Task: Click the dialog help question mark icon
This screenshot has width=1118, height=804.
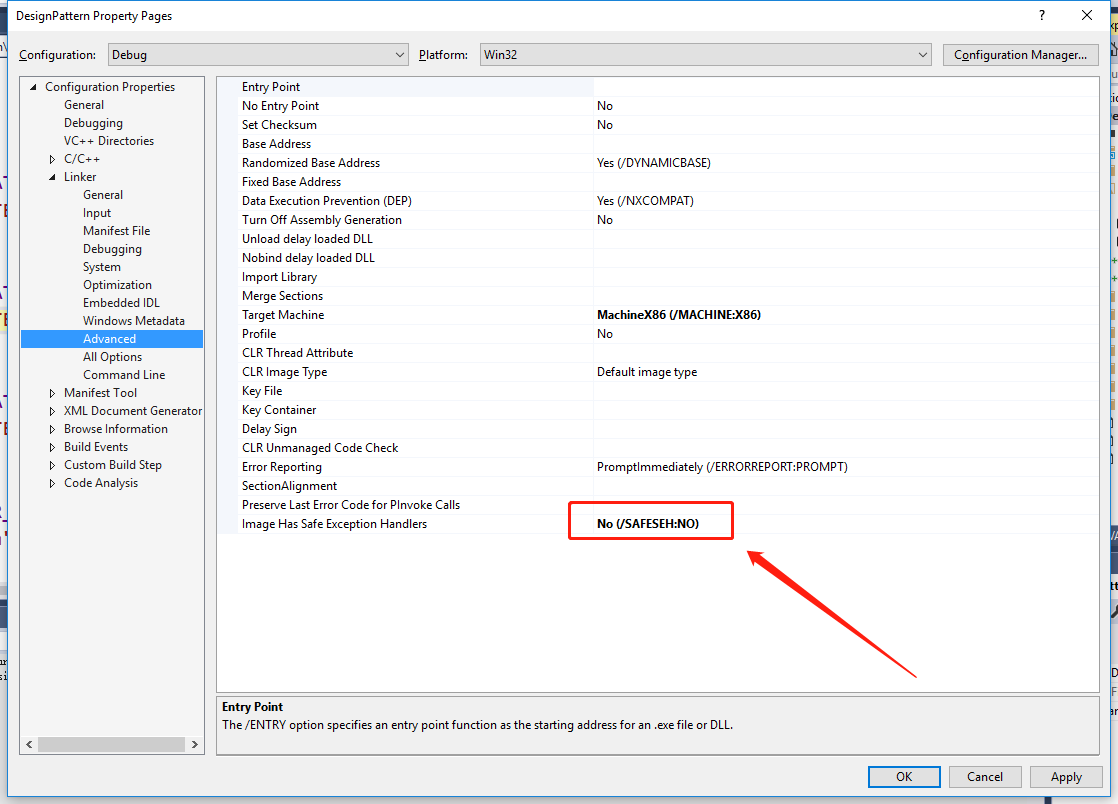Action: pyautogui.click(x=1041, y=15)
